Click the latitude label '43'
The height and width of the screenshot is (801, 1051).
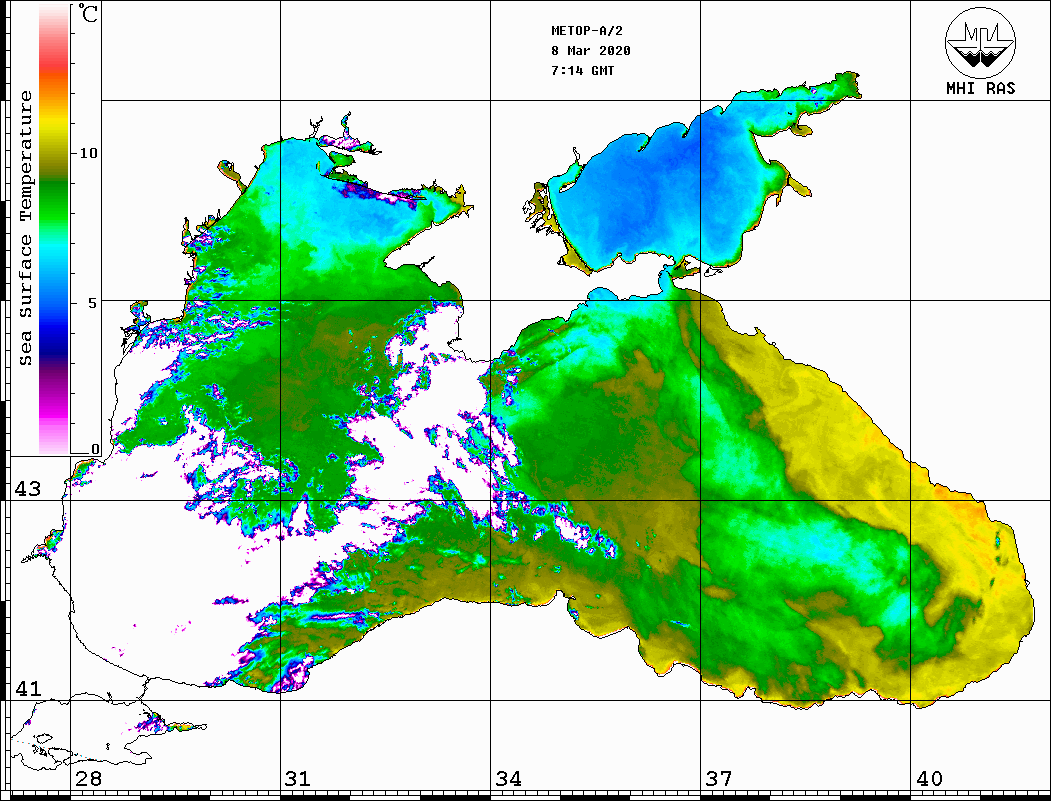click(x=27, y=489)
